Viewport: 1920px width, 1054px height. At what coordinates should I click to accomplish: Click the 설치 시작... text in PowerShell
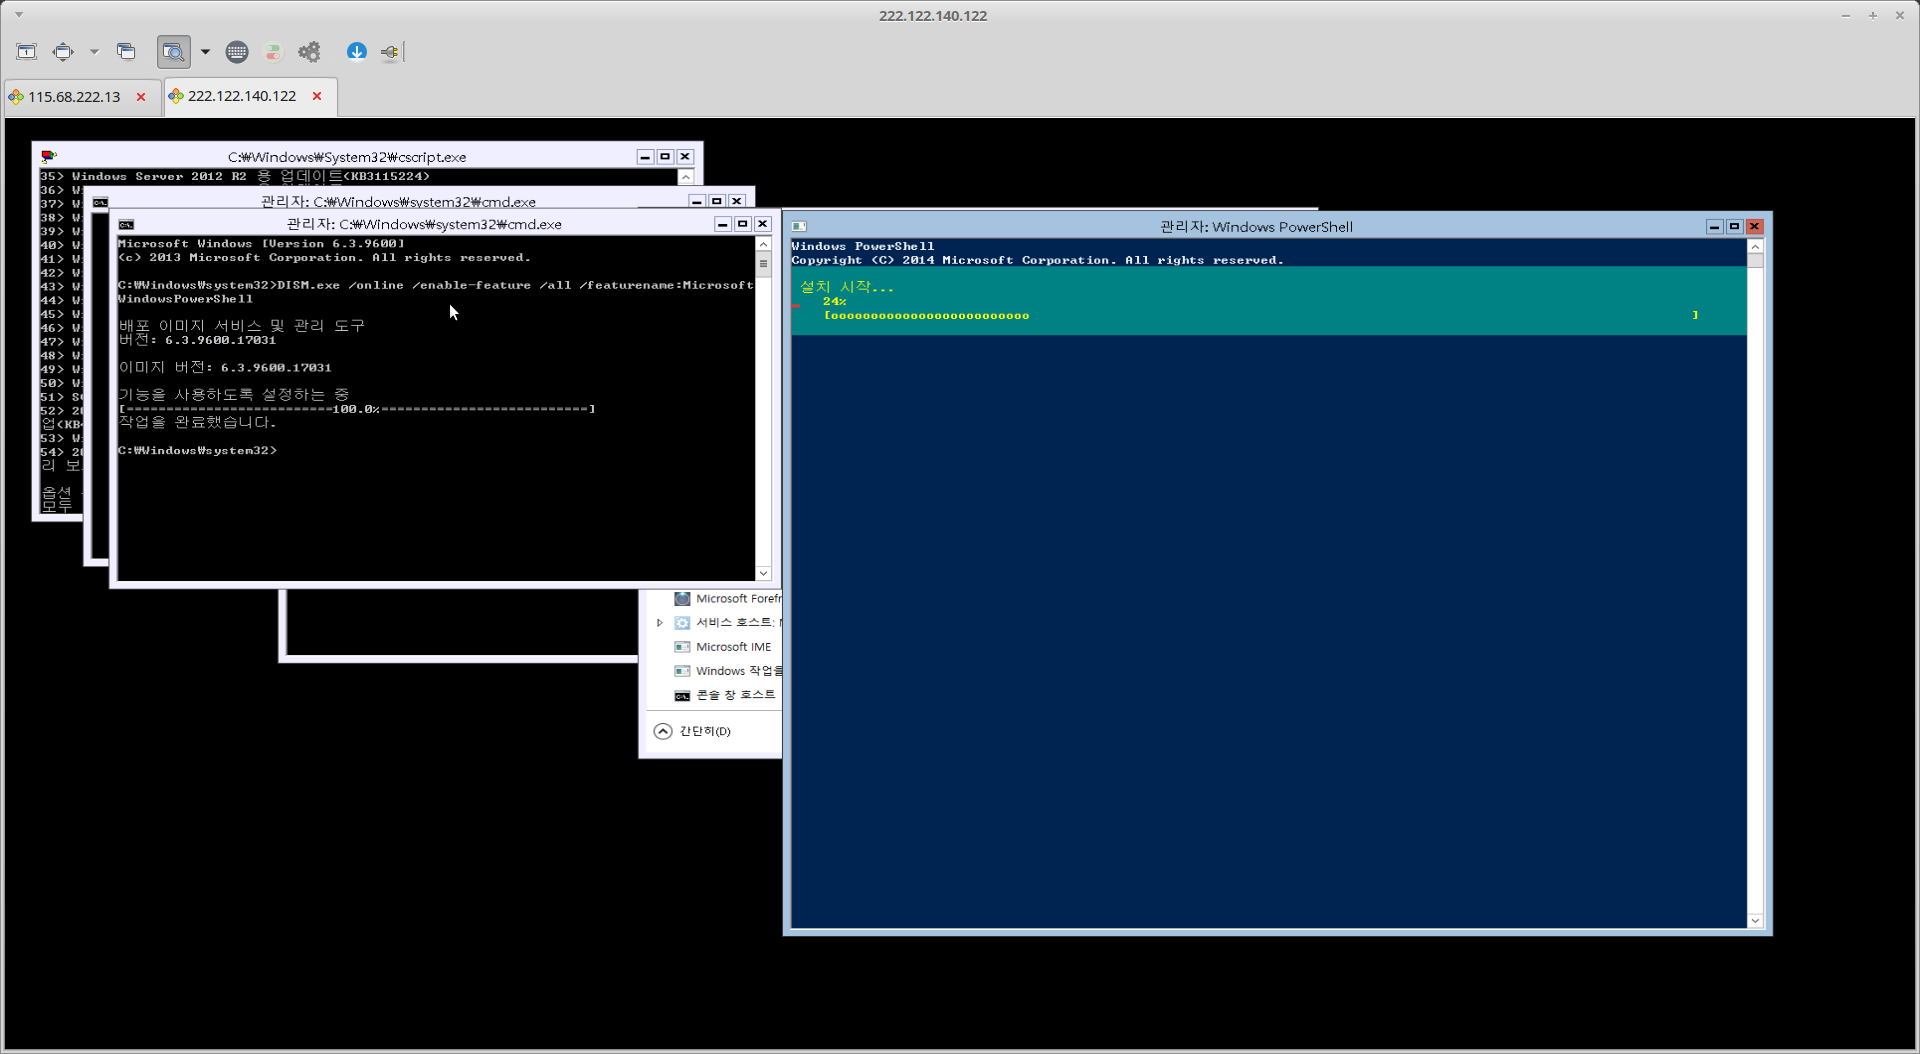[x=847, y=287]
